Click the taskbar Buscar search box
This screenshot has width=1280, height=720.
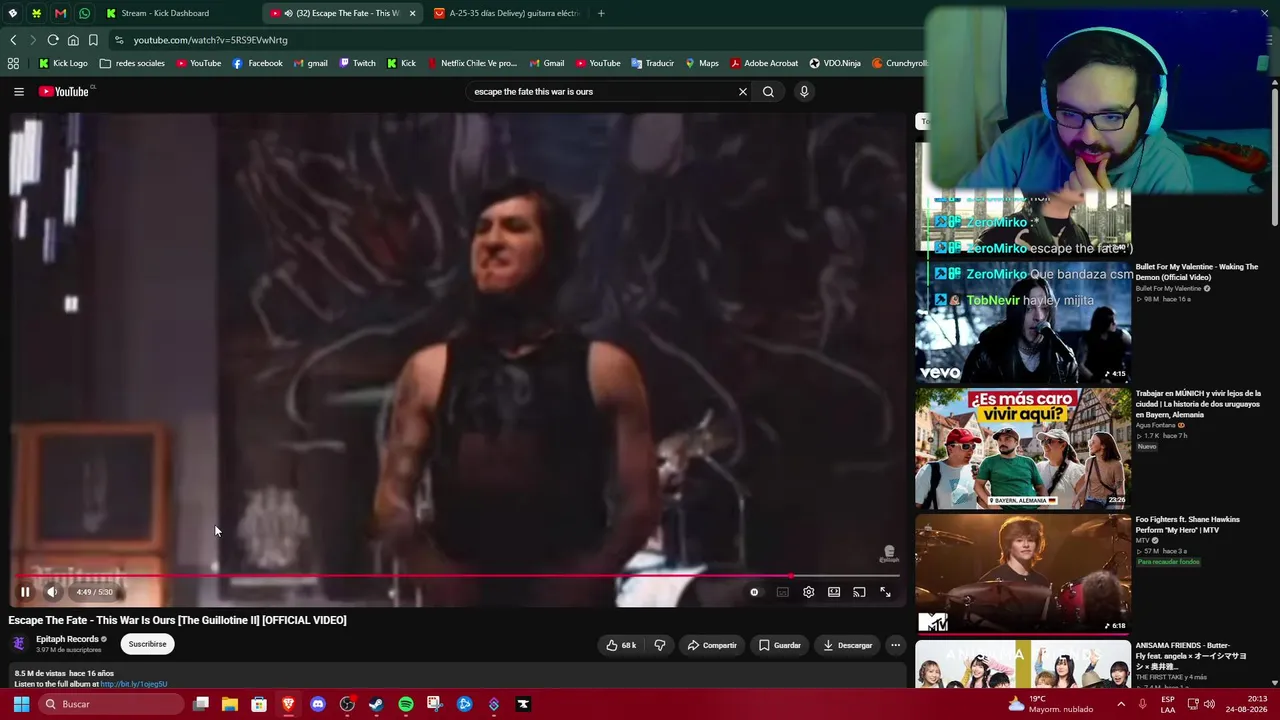112,704
